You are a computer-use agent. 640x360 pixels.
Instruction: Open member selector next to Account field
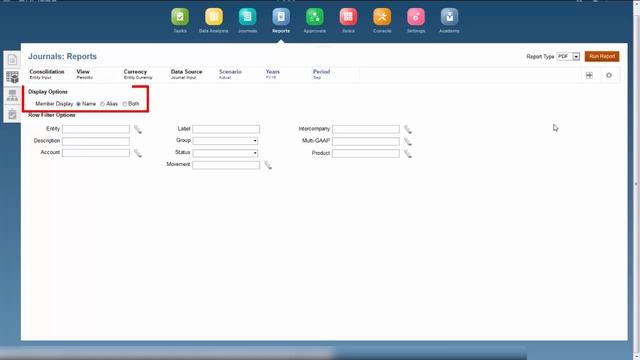click(x=138, y=153)
